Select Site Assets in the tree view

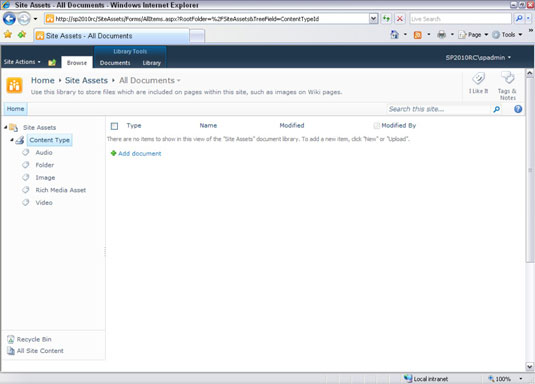point(40,127)
